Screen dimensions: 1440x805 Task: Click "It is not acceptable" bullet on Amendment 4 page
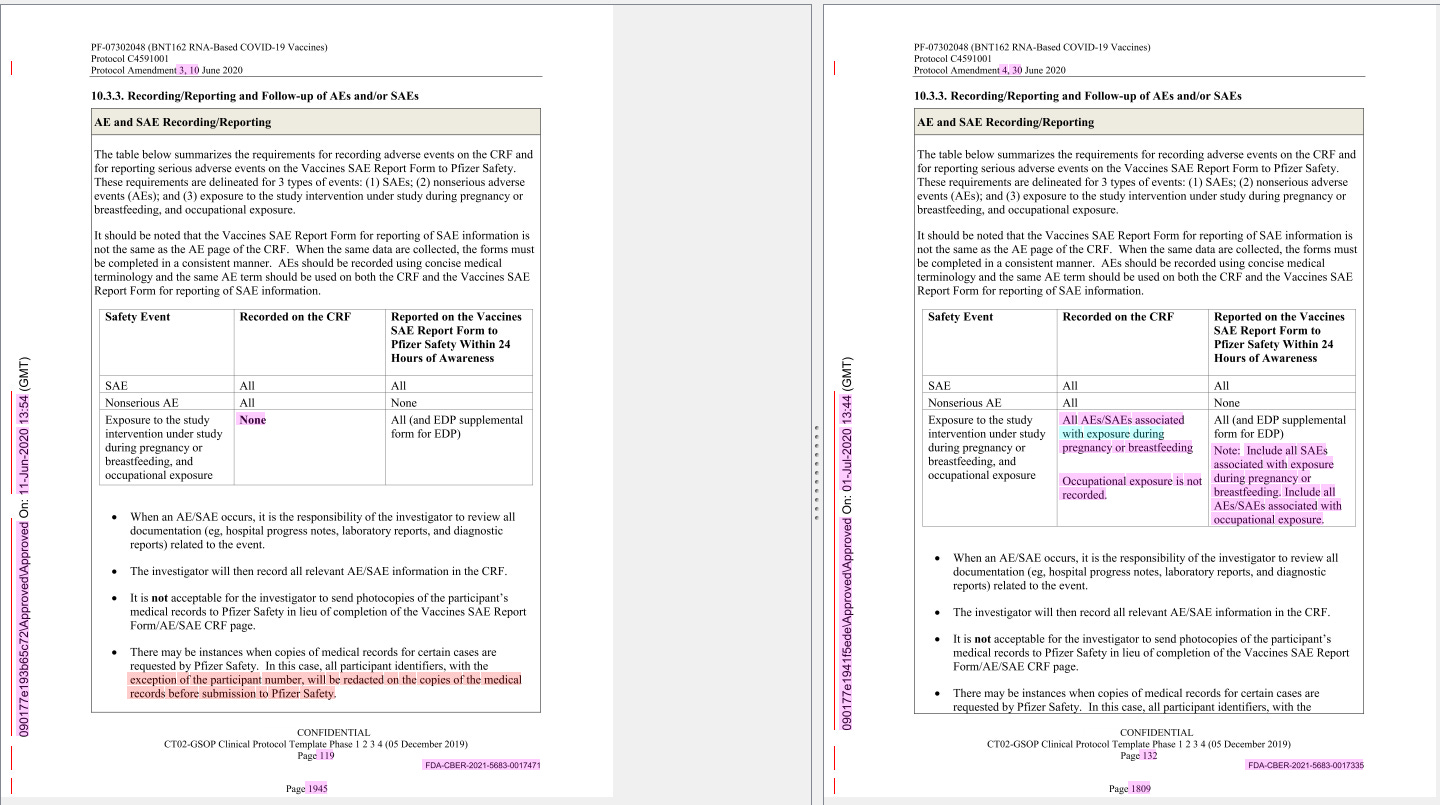tap(1151, 652)
